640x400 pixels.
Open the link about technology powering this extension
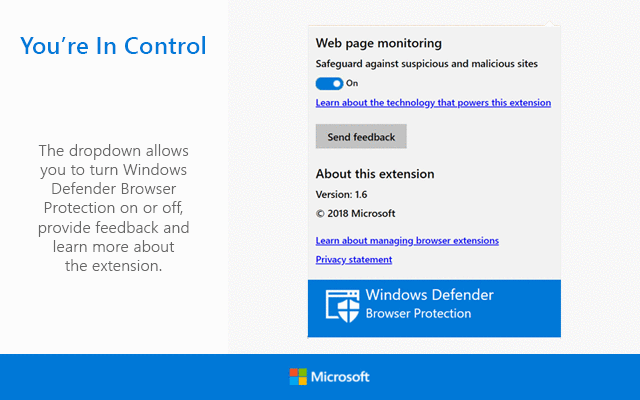click(x=433, y=103)
